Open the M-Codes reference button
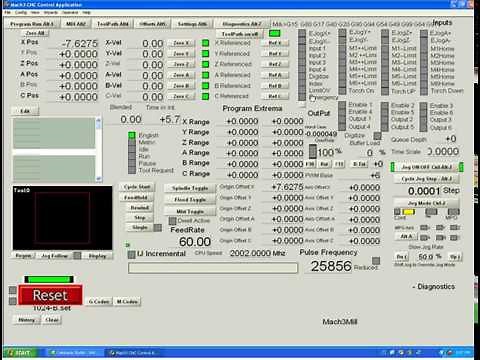Viewport: 480px width, 360px height. (127, 302)
